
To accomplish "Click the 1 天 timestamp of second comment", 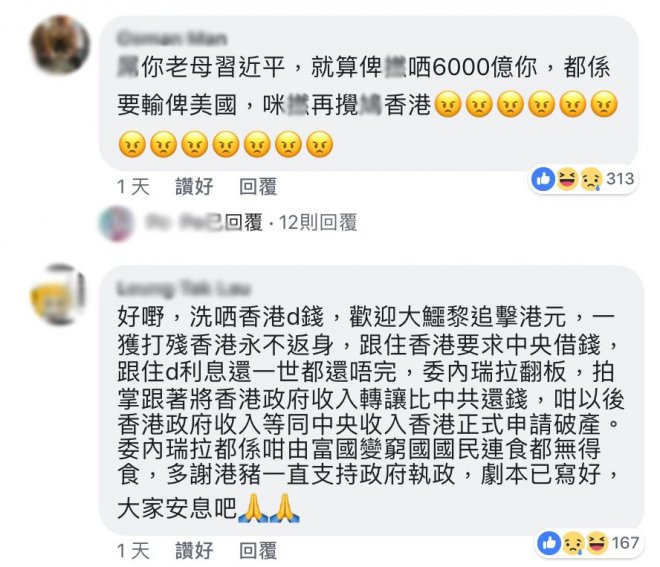I will (133, 551).
